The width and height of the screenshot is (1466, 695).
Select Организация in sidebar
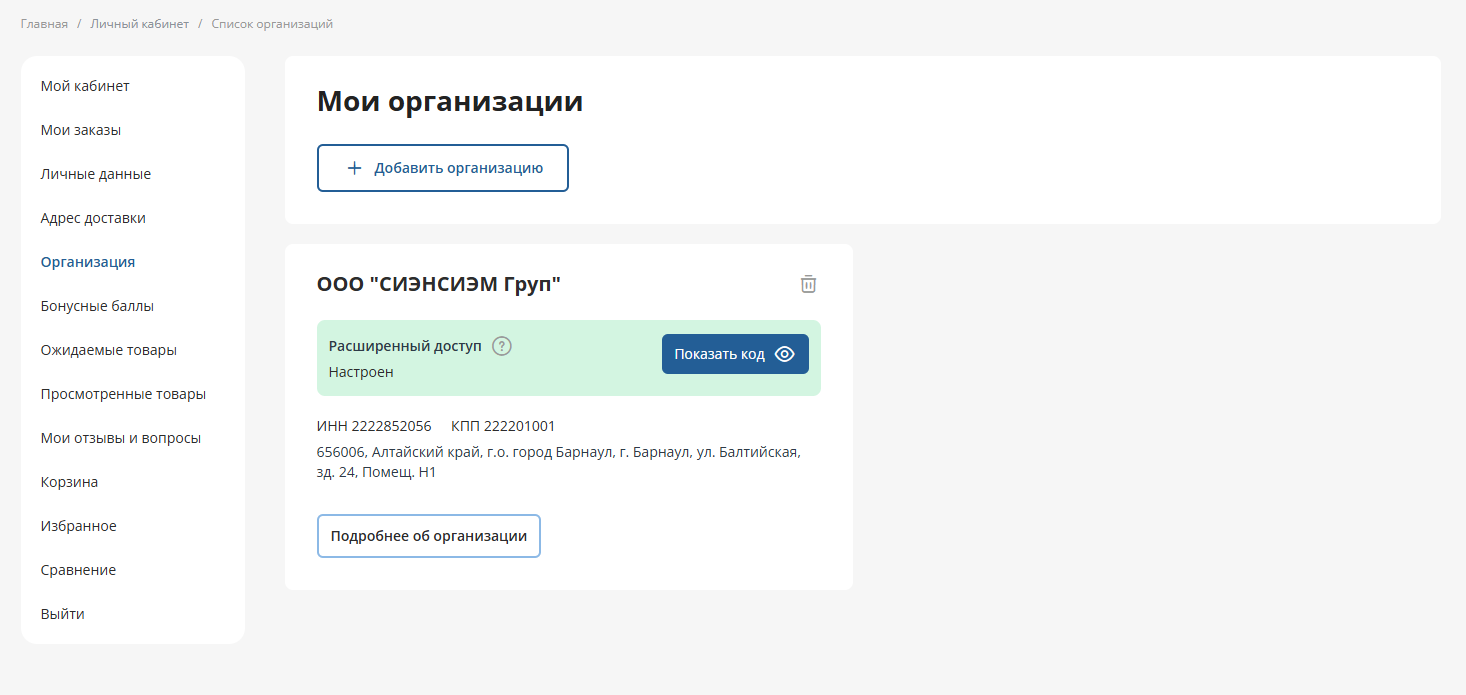(88, 262)
